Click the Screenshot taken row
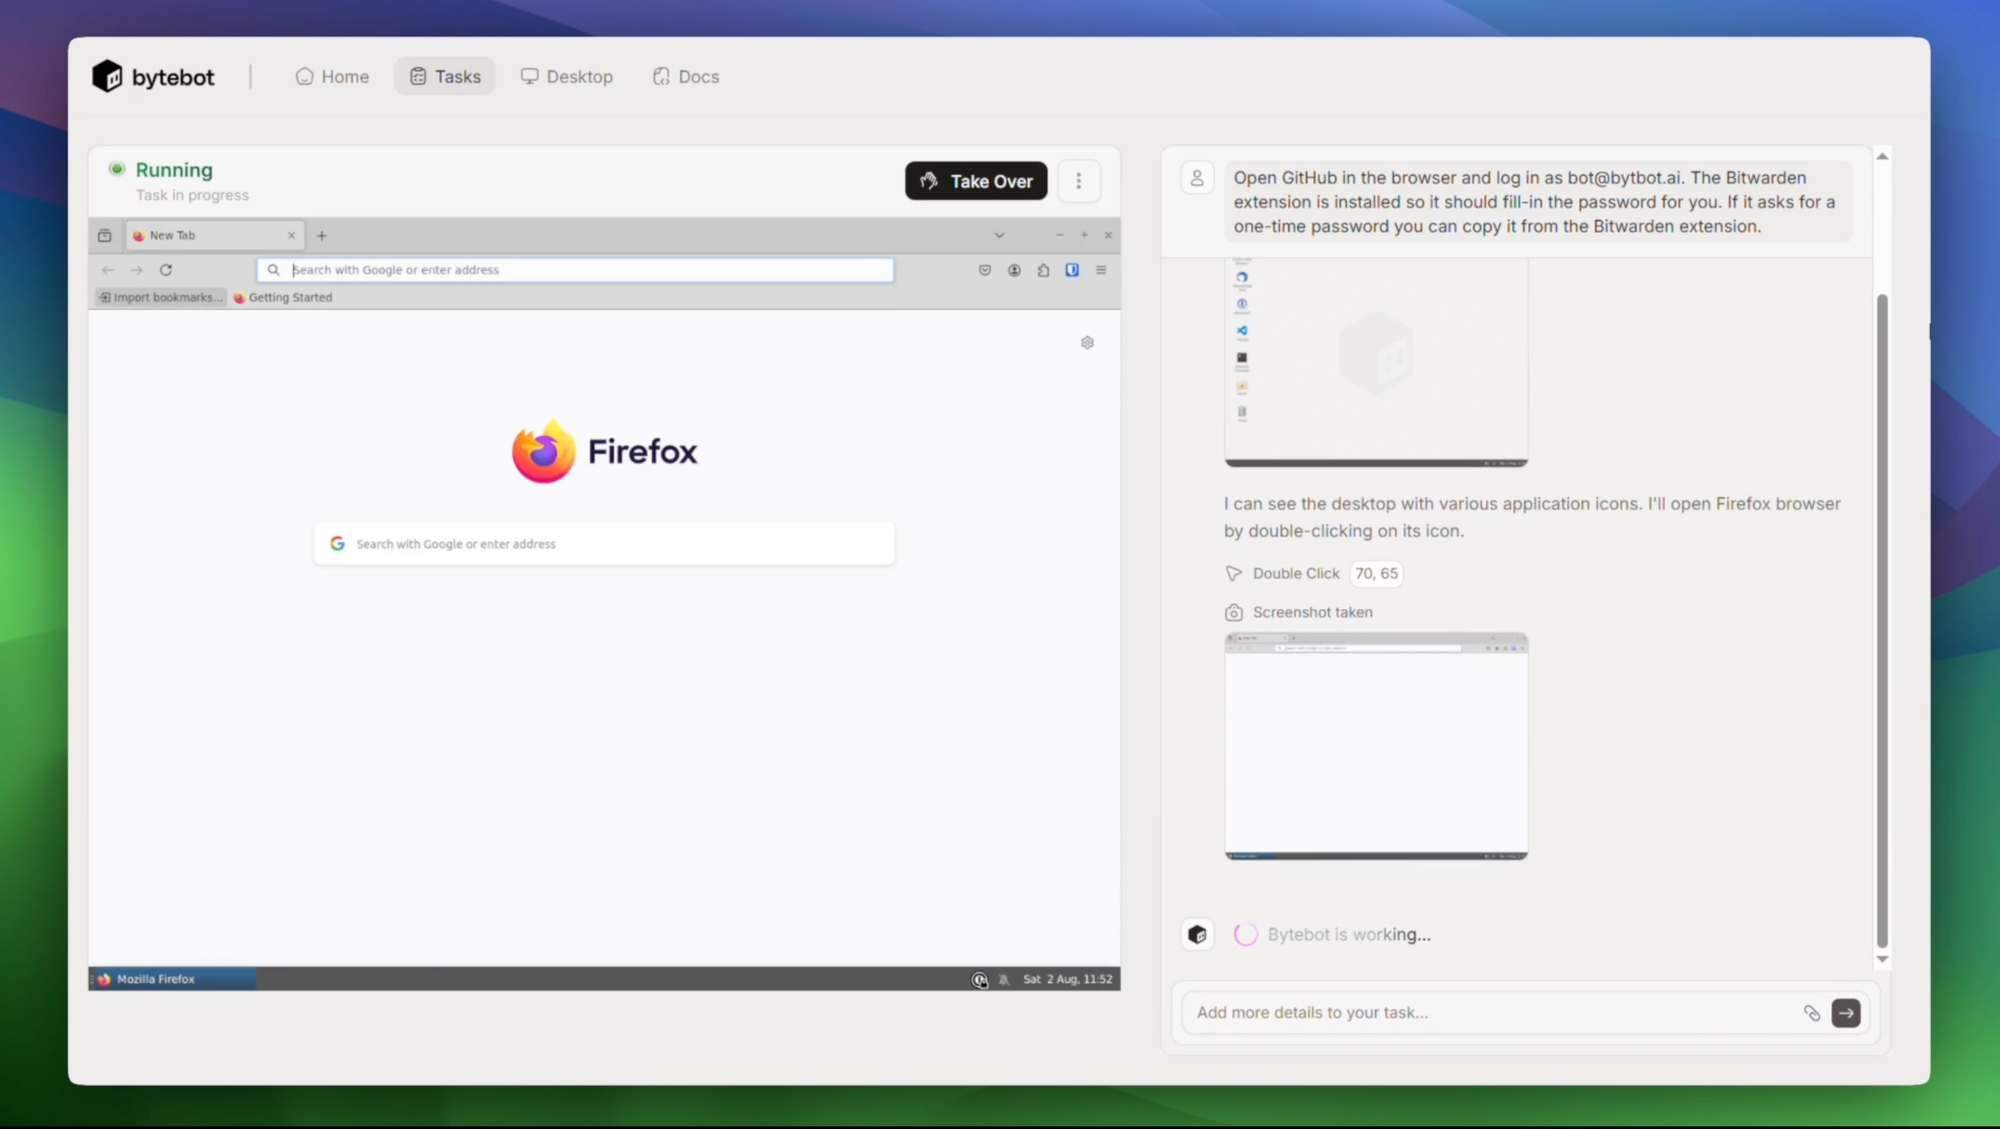 tap(1299, 612)
